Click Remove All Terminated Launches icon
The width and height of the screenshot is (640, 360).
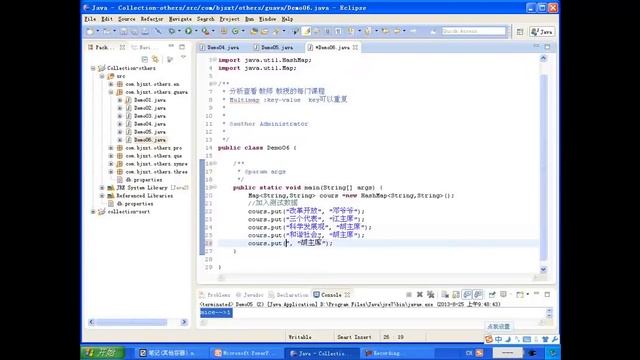click(x=430, y=294)
